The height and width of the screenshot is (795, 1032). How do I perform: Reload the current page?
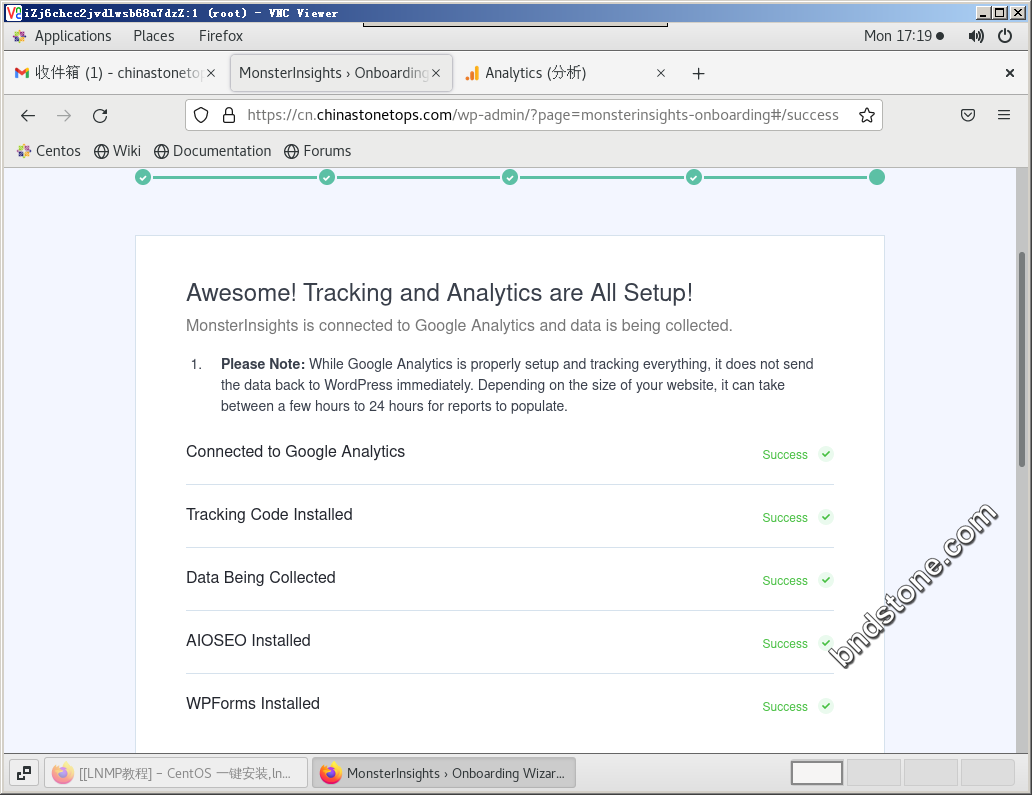[x=100, y=116]
